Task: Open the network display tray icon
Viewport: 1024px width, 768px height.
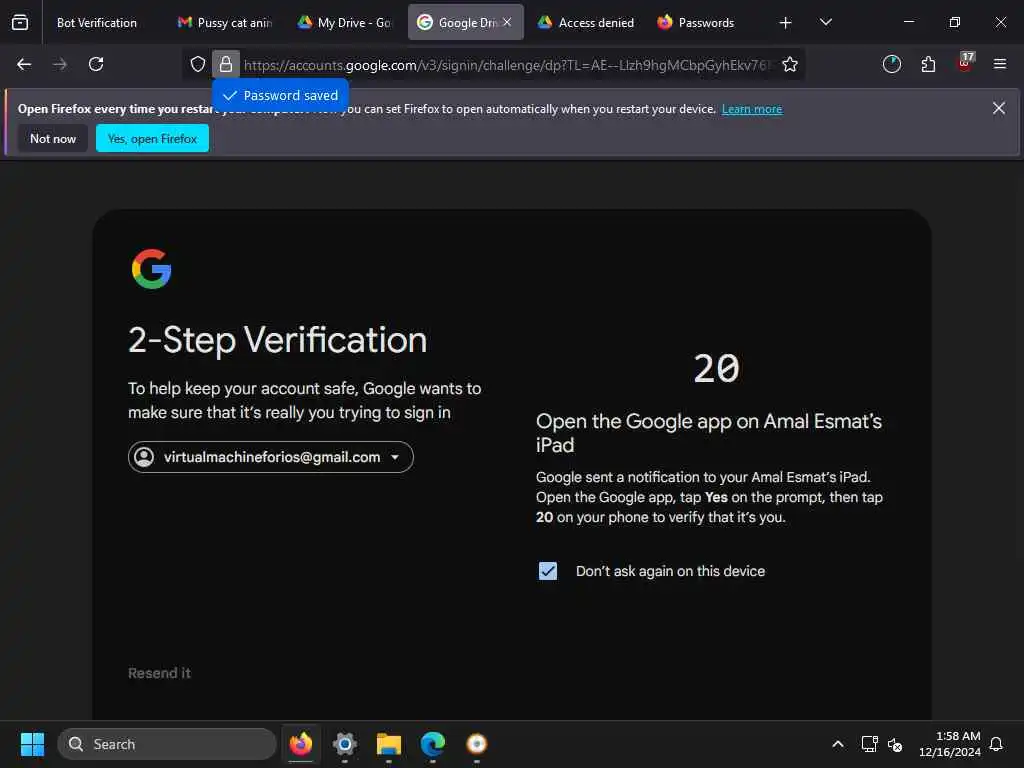Action: coord(869,744)
